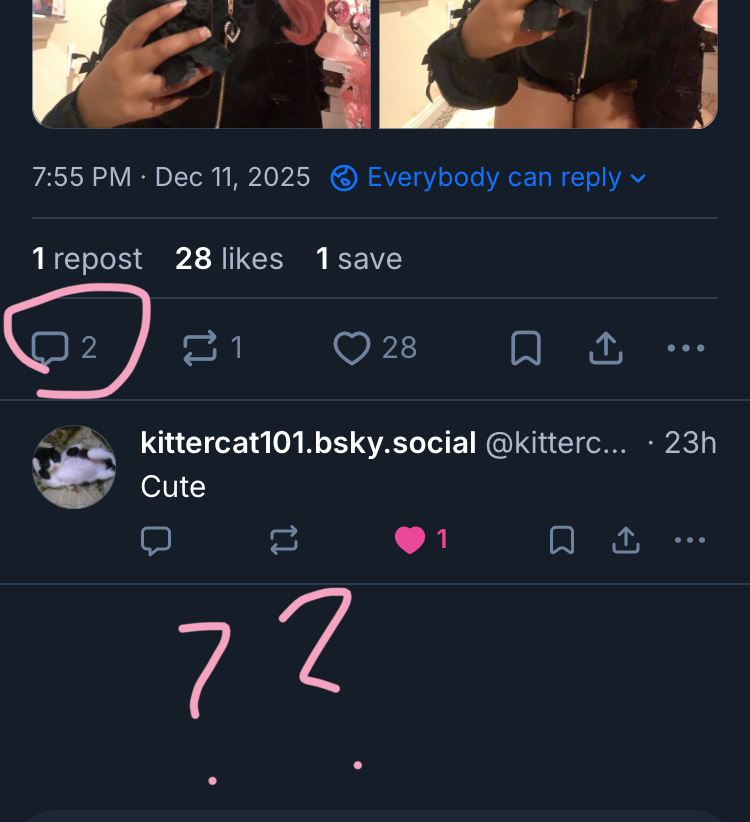Reply to kittercat101's comment
The image size is (750, 822).
pos(156,541)
